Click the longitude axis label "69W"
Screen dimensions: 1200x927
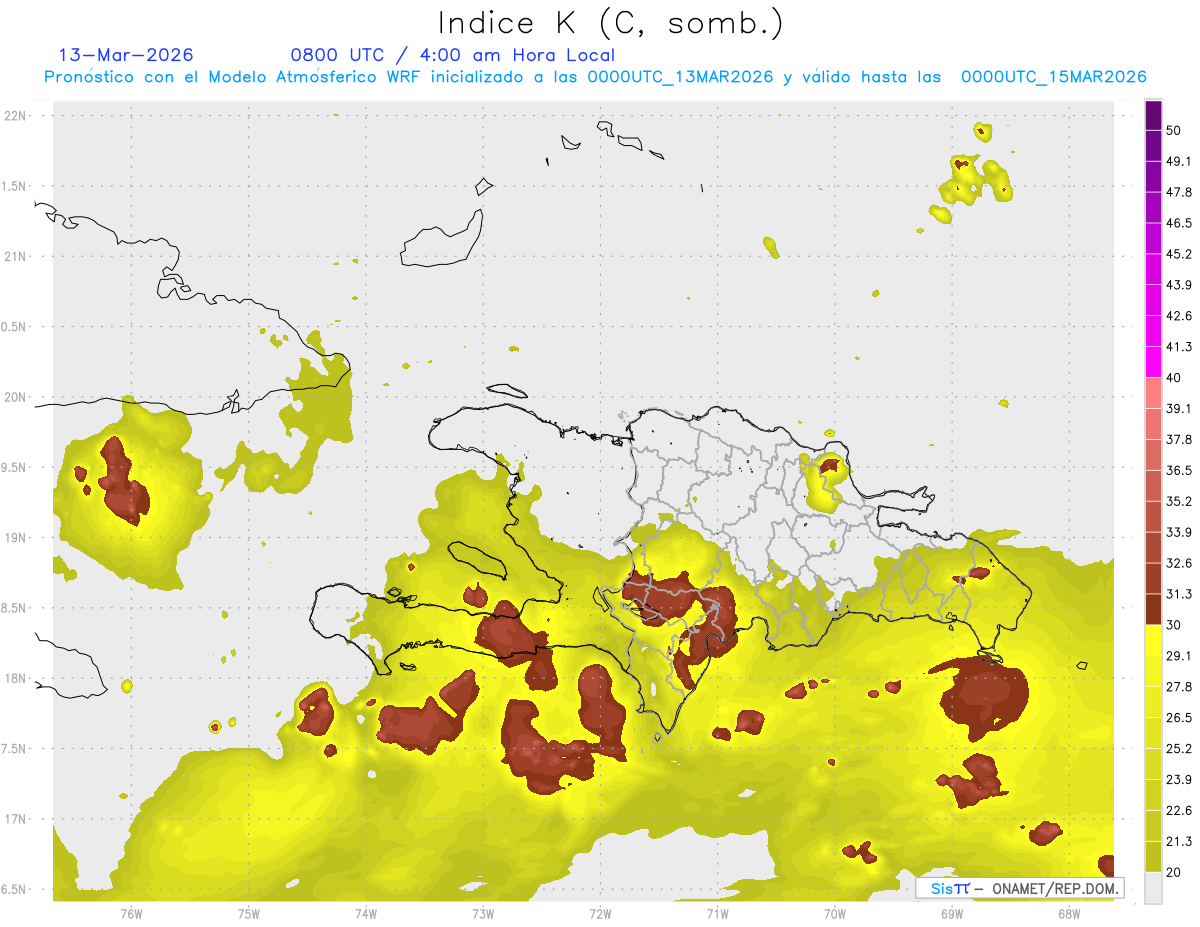pyautogui.click(x=952, y=914)
